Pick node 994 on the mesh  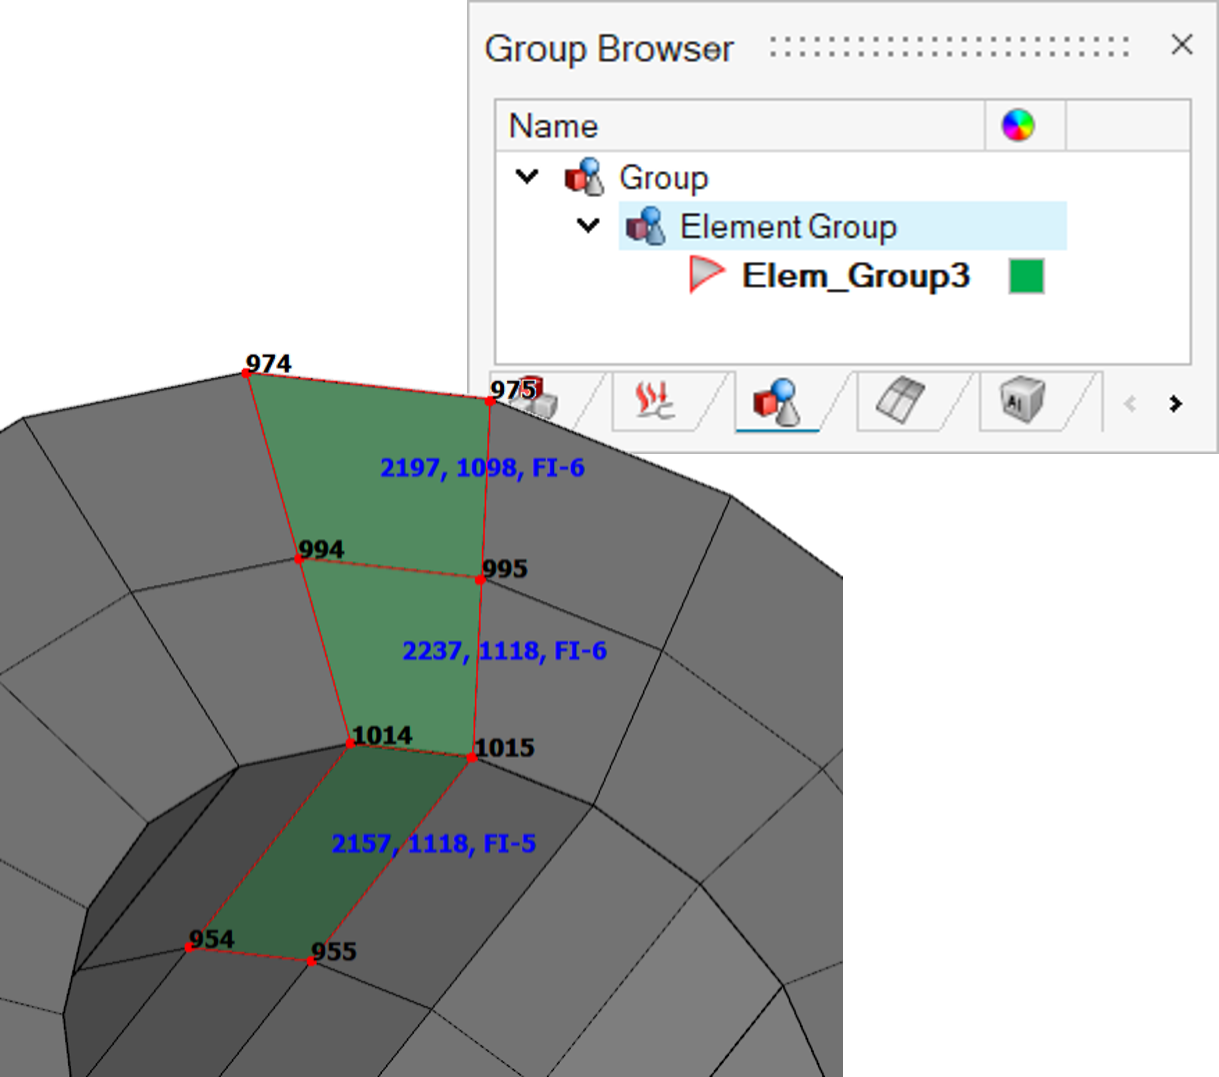[x=299, y=559]
